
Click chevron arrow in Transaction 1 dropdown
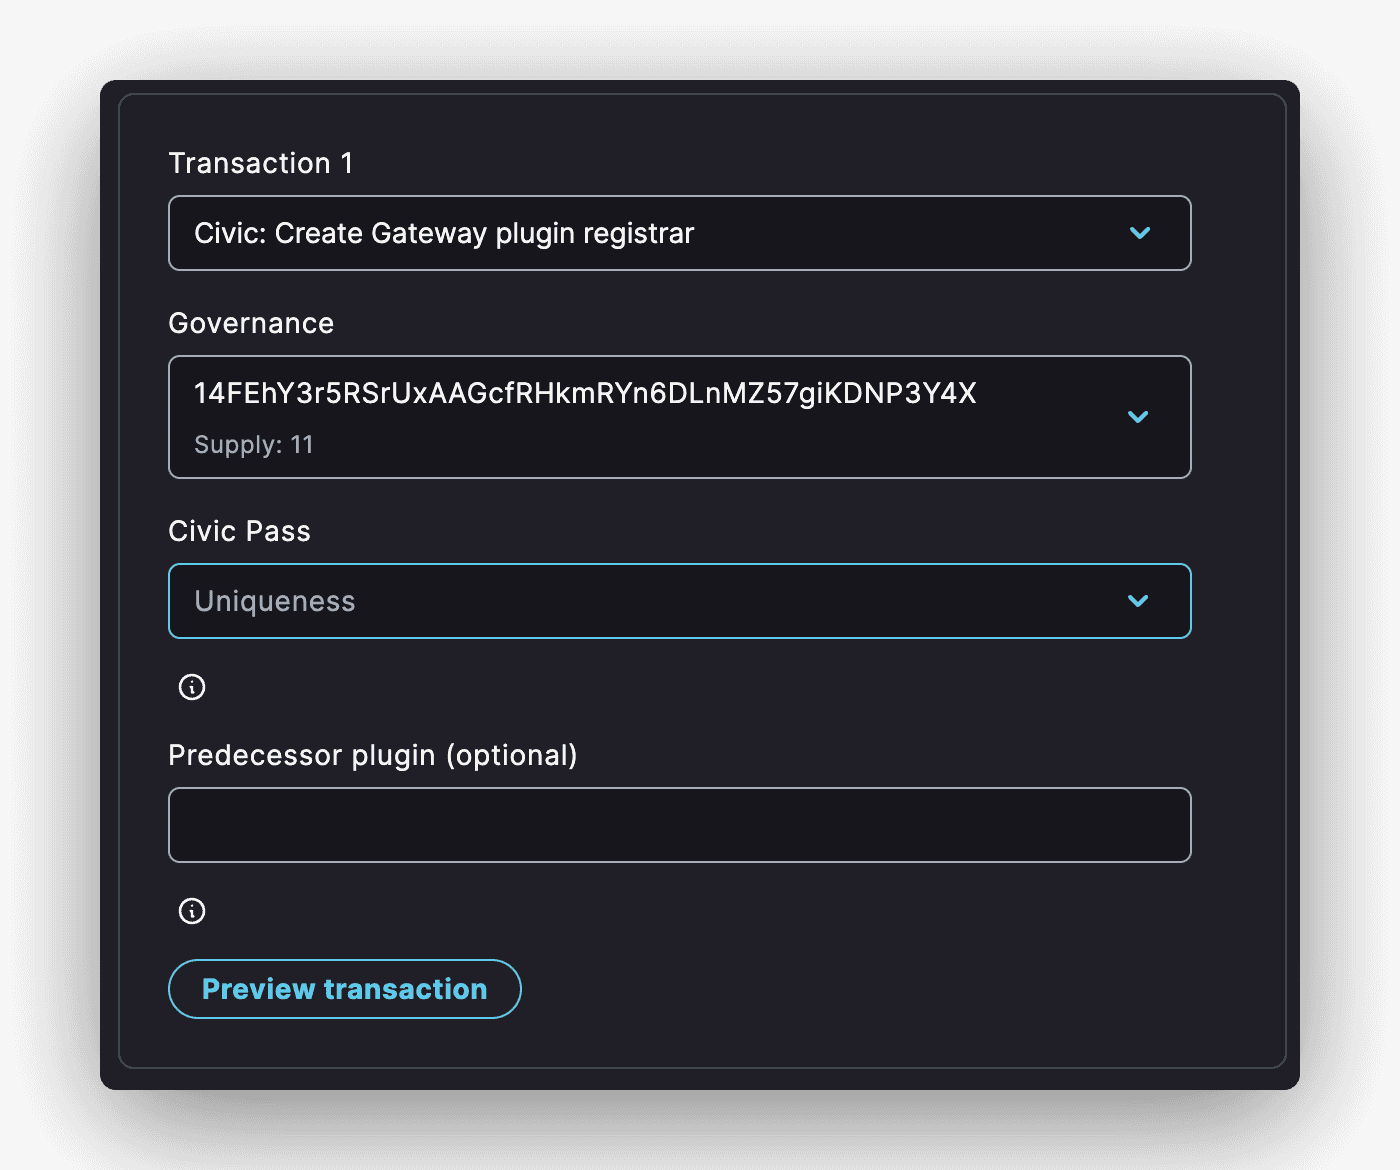tap(1140, 233)
